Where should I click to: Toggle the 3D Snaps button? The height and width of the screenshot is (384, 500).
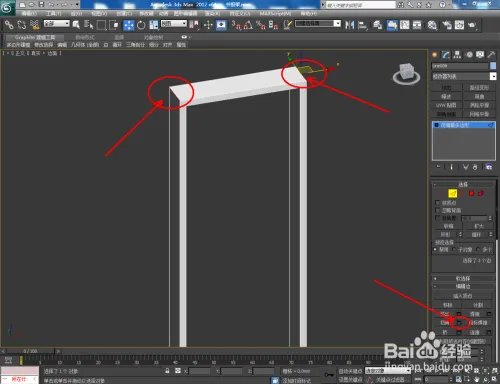[x=235, y=25]
